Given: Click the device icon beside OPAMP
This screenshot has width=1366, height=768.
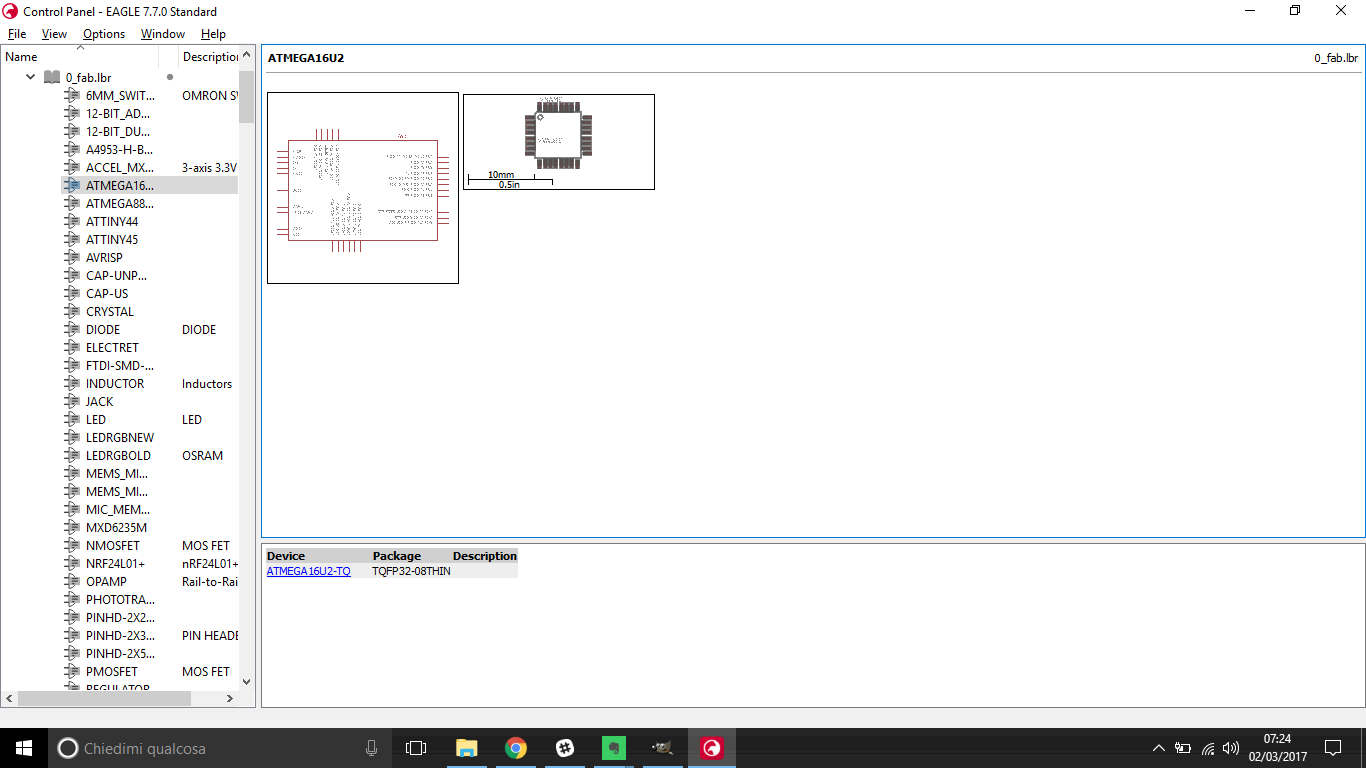Looking at the screenshot, I should [x=72, y=581].
